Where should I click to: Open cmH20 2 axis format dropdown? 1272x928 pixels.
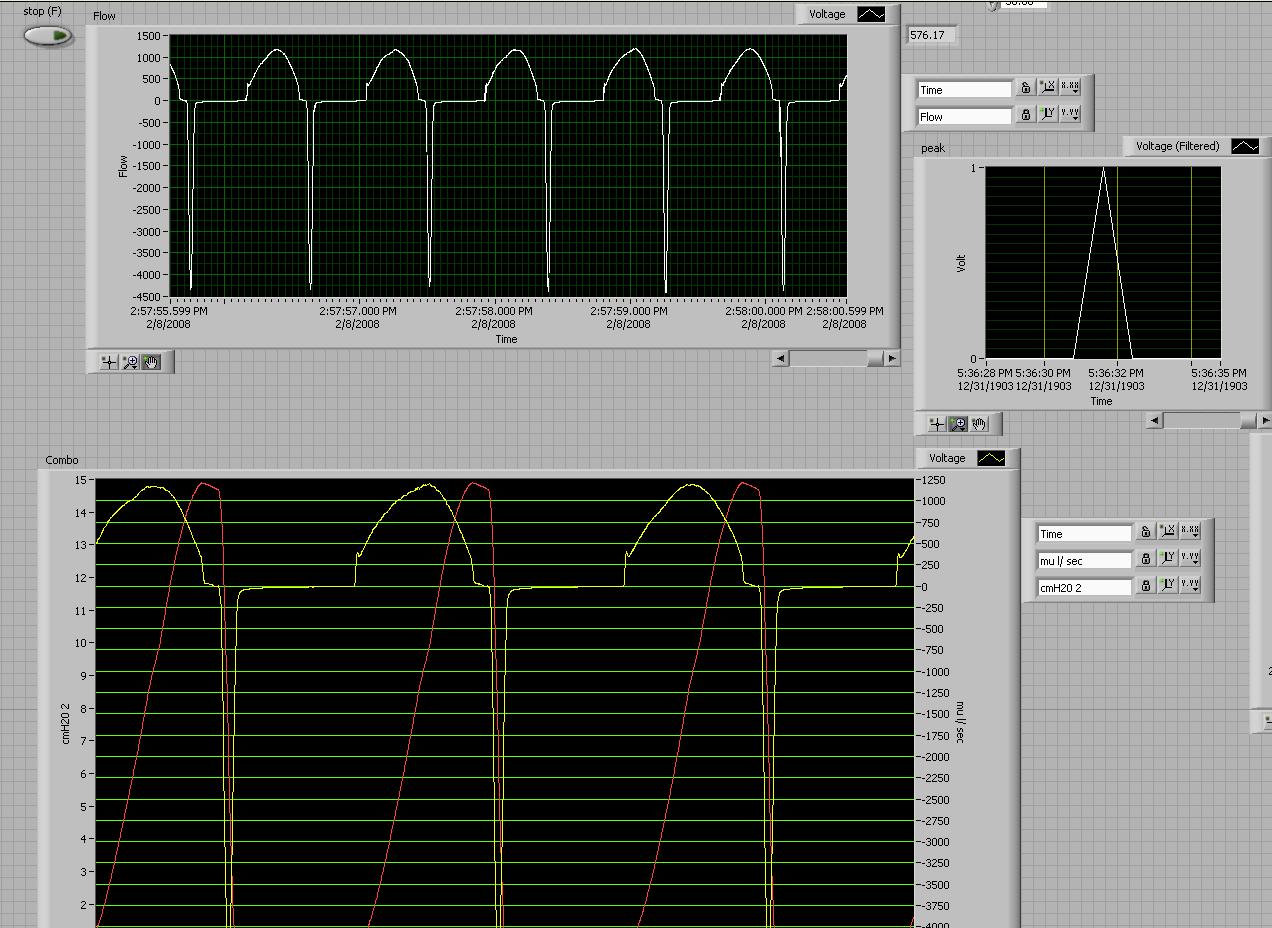pyautogui.click(x=1190, y=587)
